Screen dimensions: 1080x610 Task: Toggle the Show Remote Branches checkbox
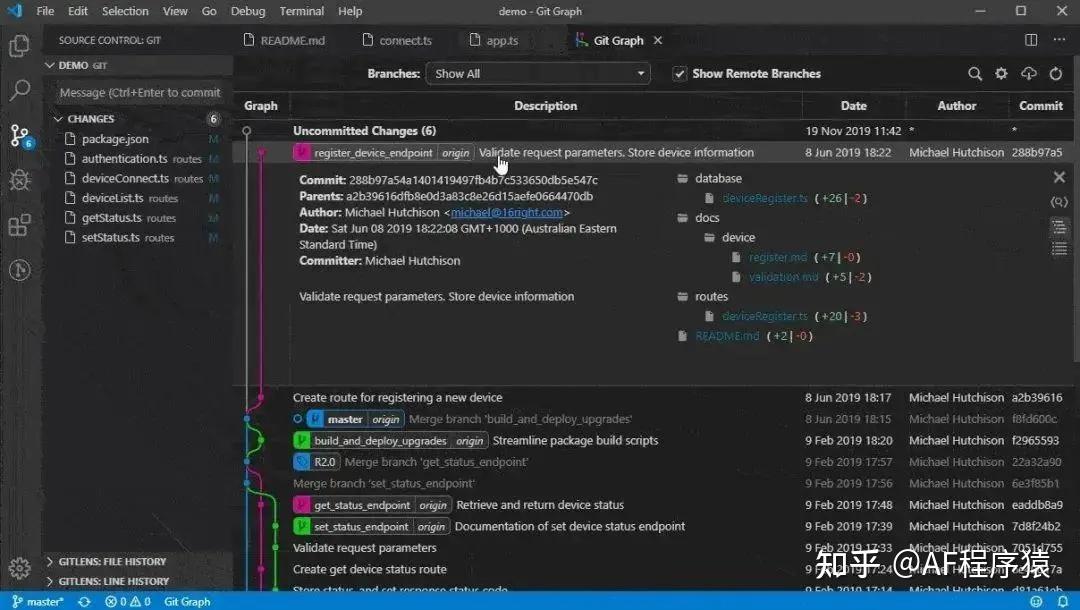click(x=679, y=73)
